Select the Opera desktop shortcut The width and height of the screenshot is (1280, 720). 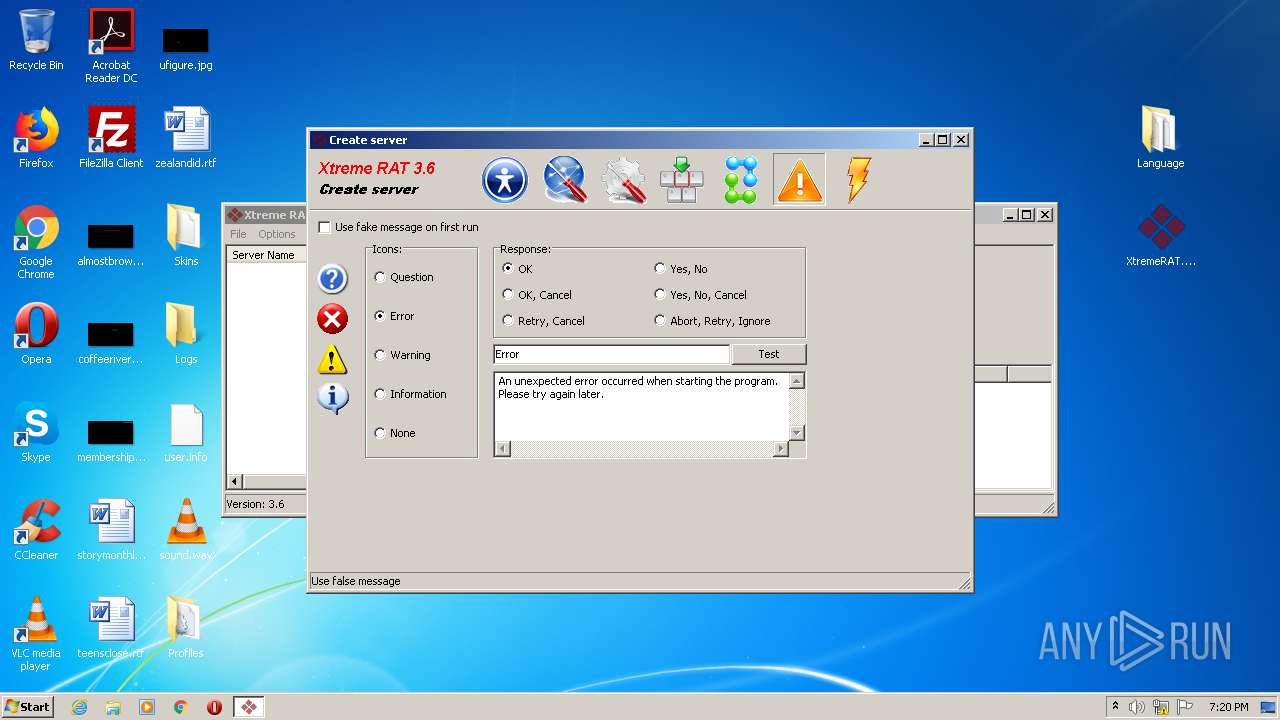[36, 334]
